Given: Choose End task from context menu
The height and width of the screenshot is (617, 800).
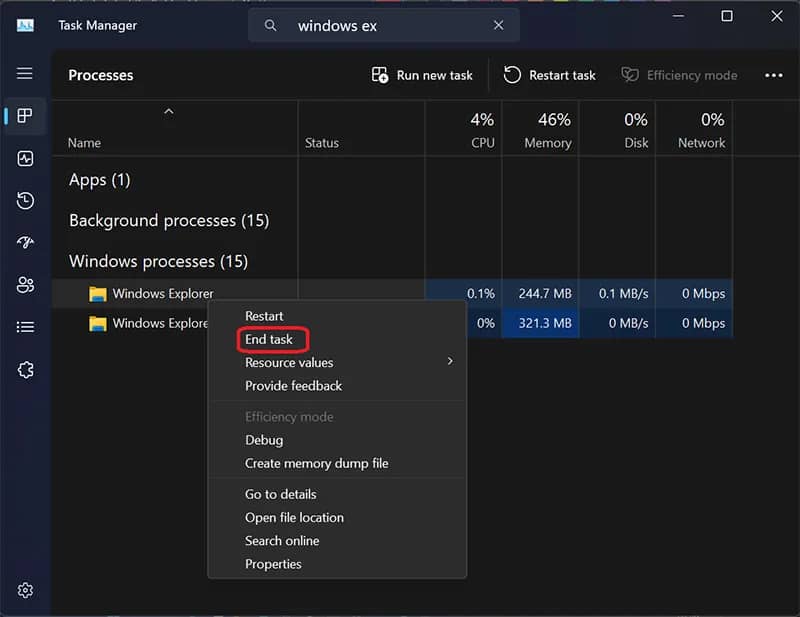Looking at the screenshot, I should pyautogui.click(x=271, y=339).
